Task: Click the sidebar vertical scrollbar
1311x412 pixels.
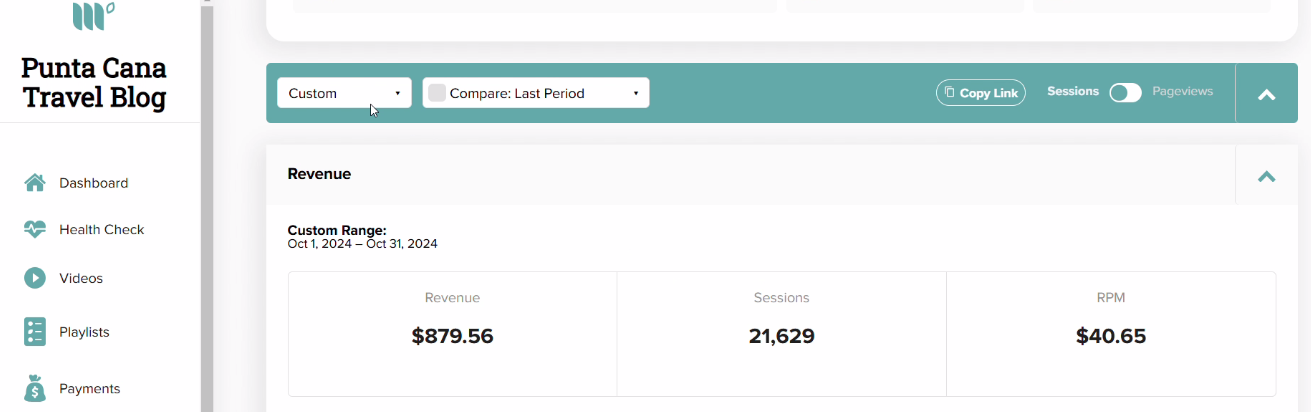Action: 207,206
